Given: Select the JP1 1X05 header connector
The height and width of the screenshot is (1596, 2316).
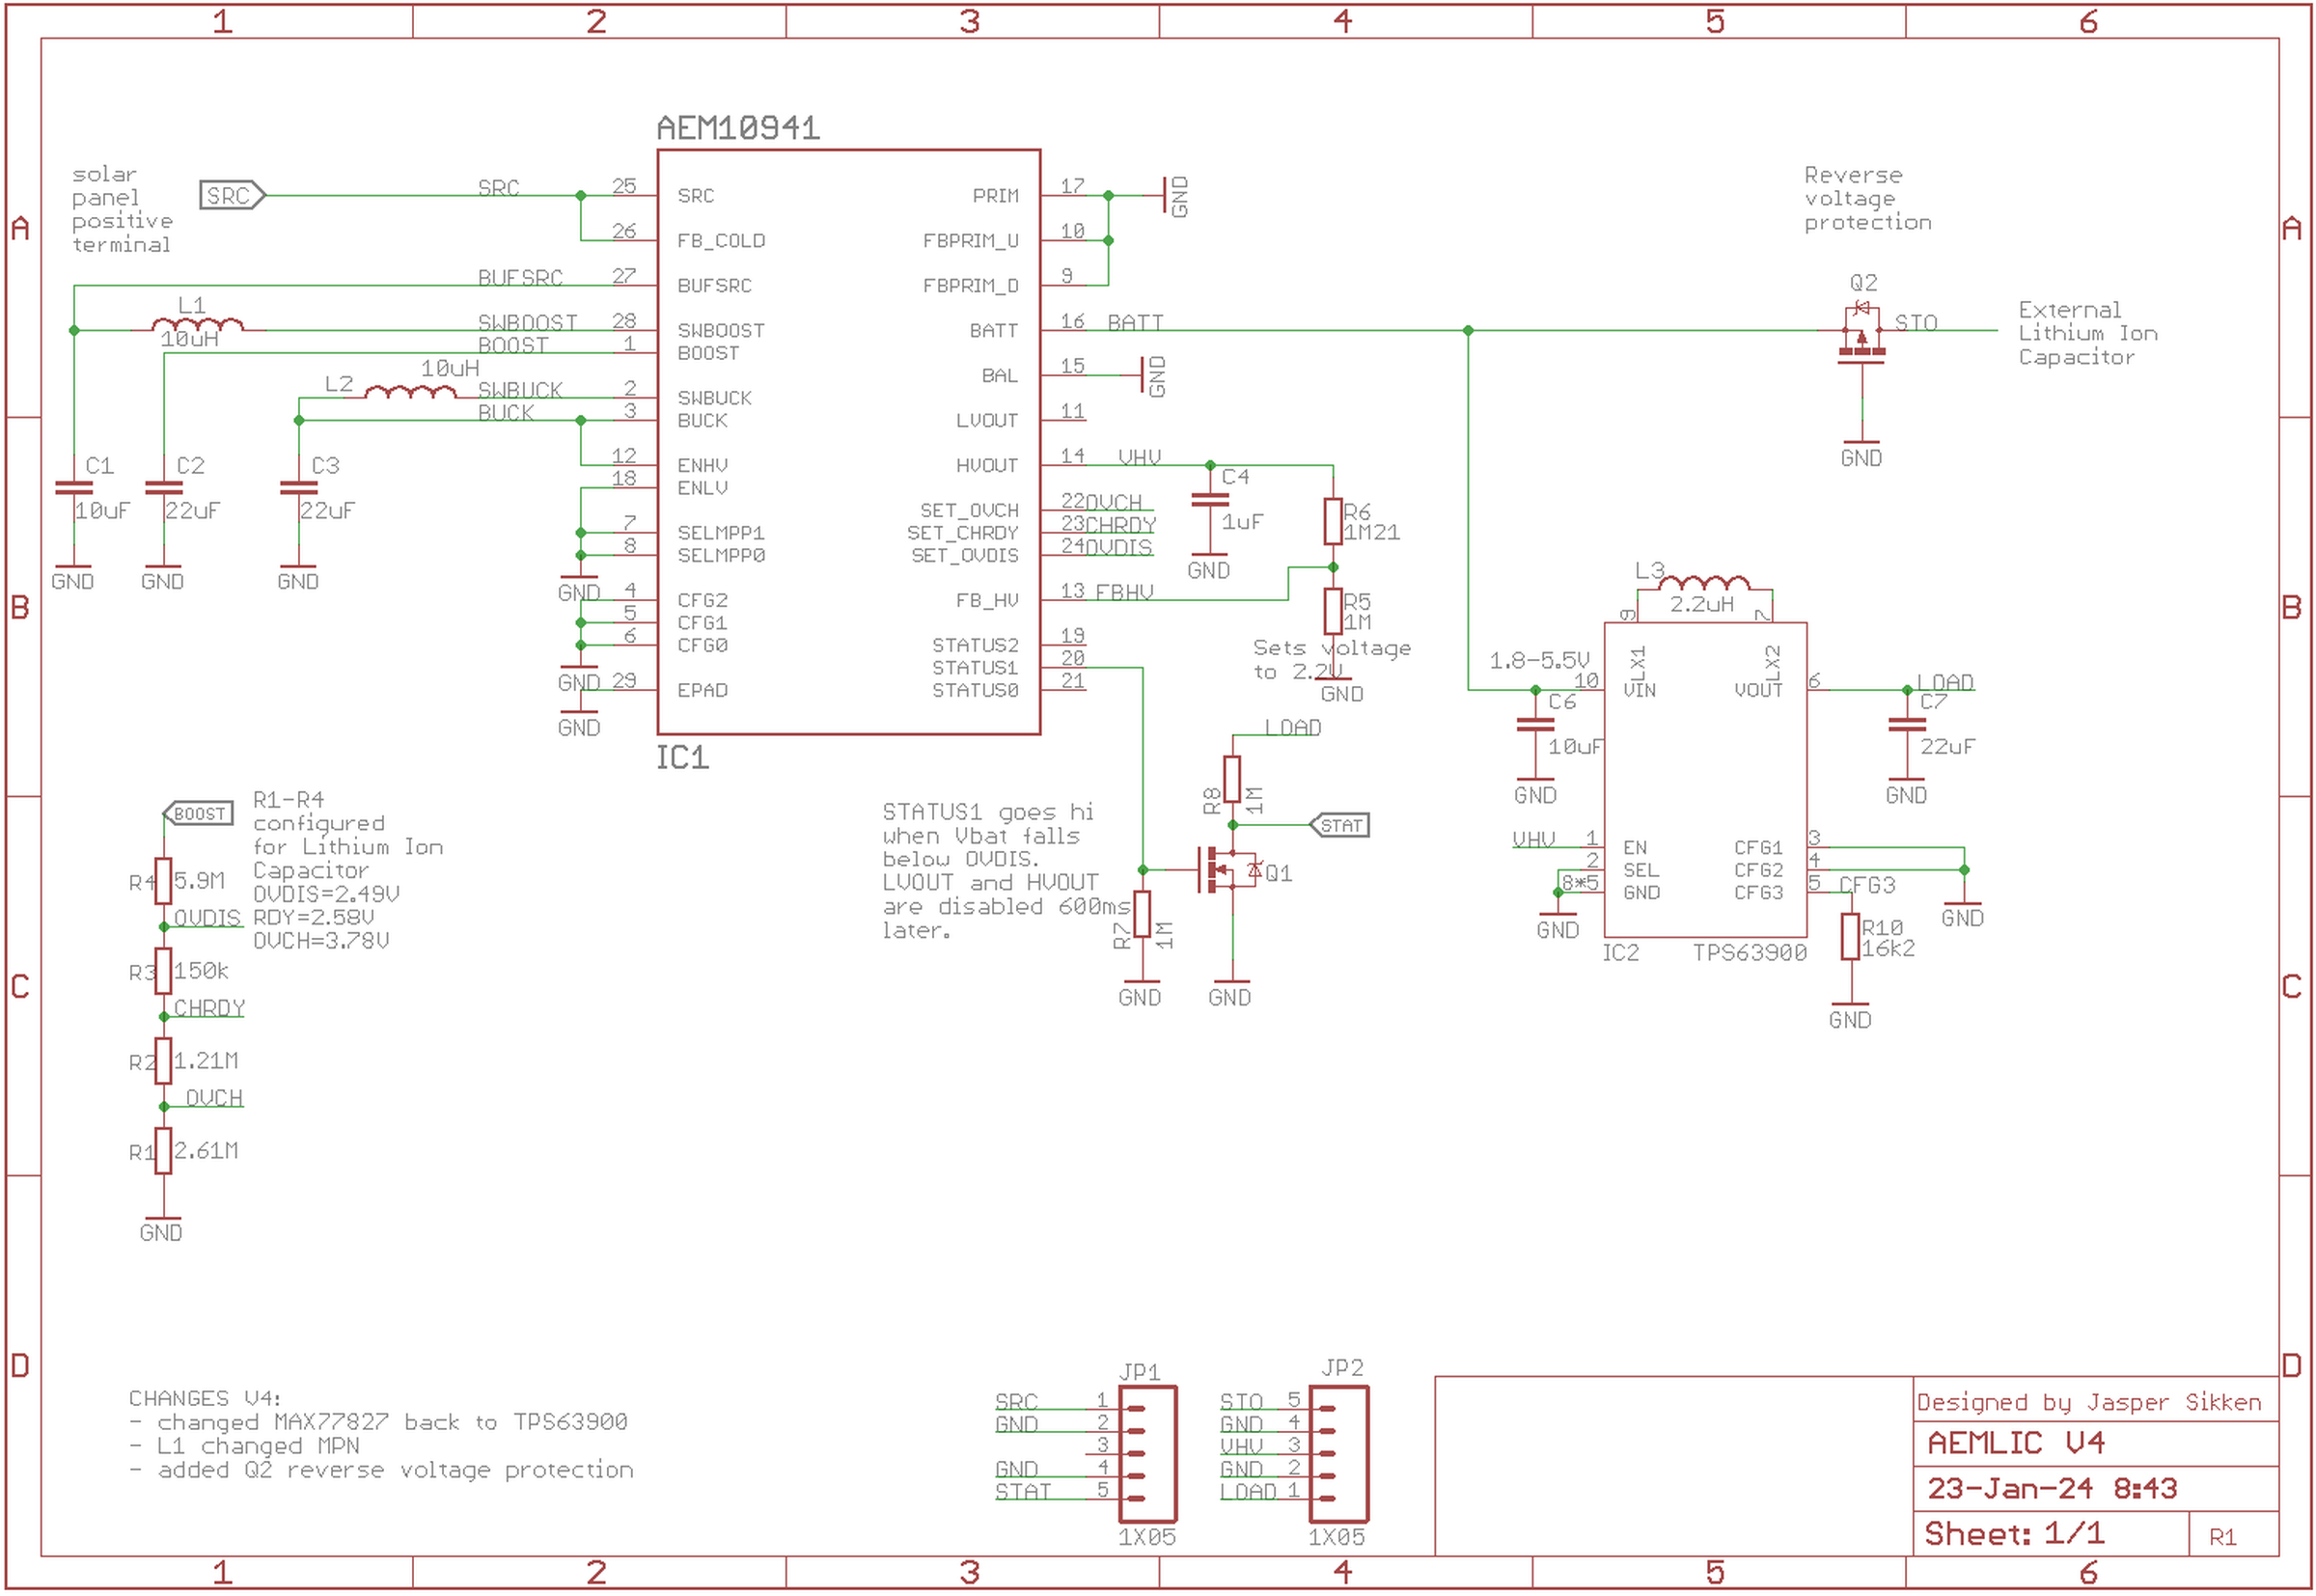Looking at the screenshot, I should [x=1148, y=1454].
